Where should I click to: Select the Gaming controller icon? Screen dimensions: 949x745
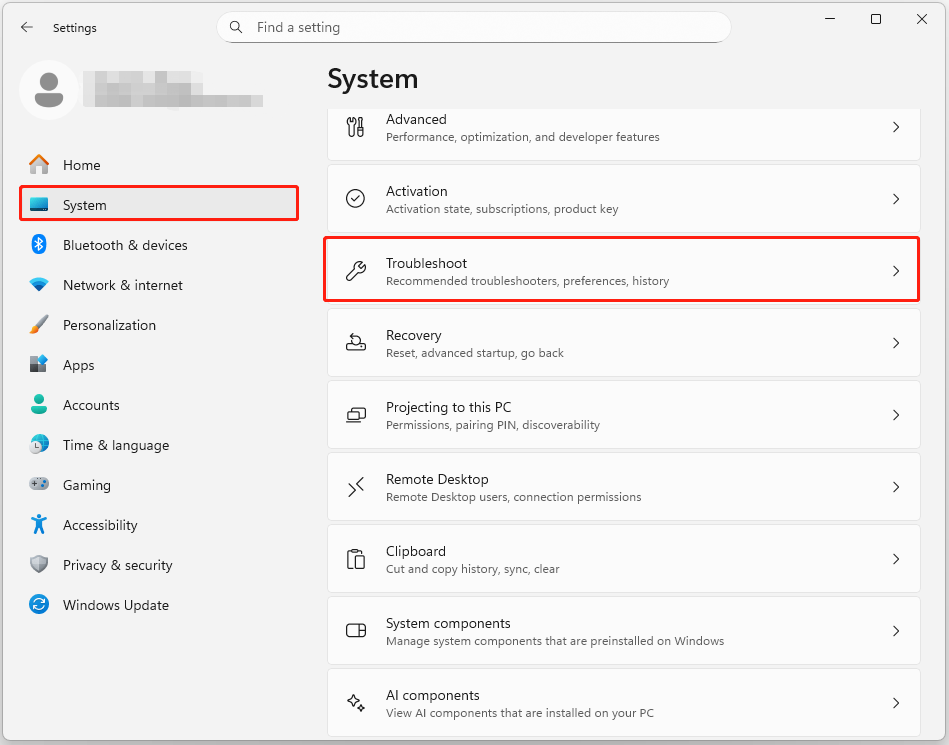(38, 485)
